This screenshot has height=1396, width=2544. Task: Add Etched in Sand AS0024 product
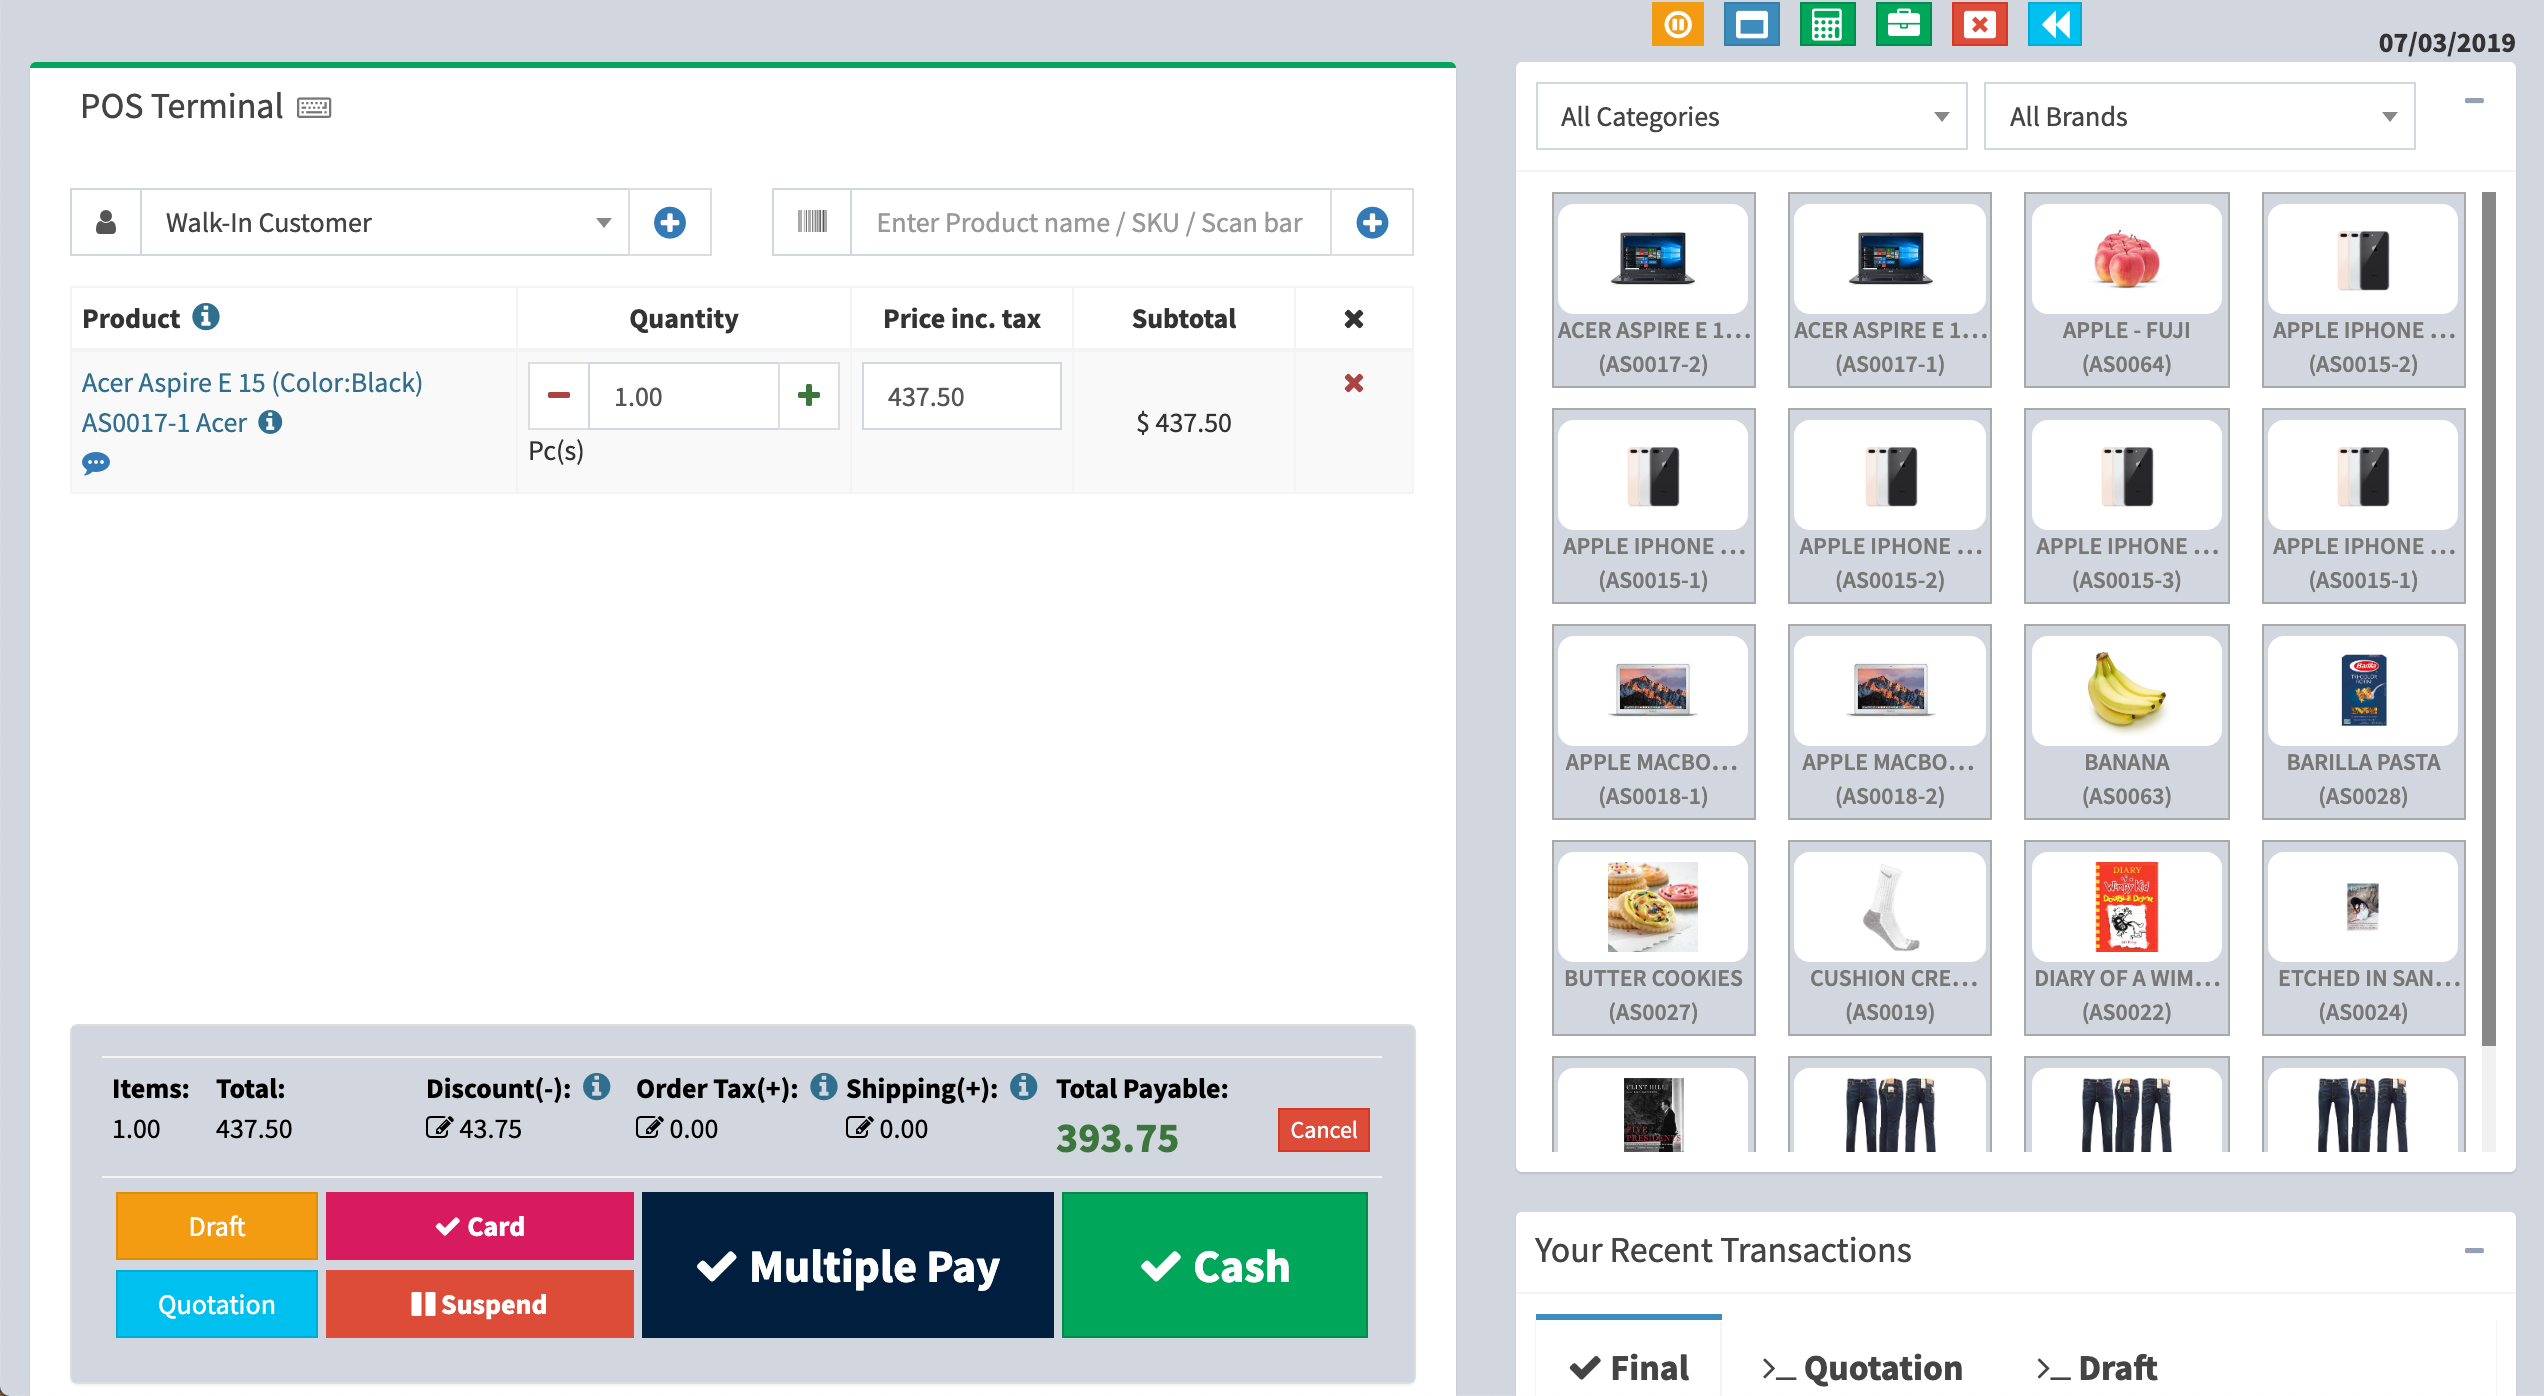click(2364, 938)
